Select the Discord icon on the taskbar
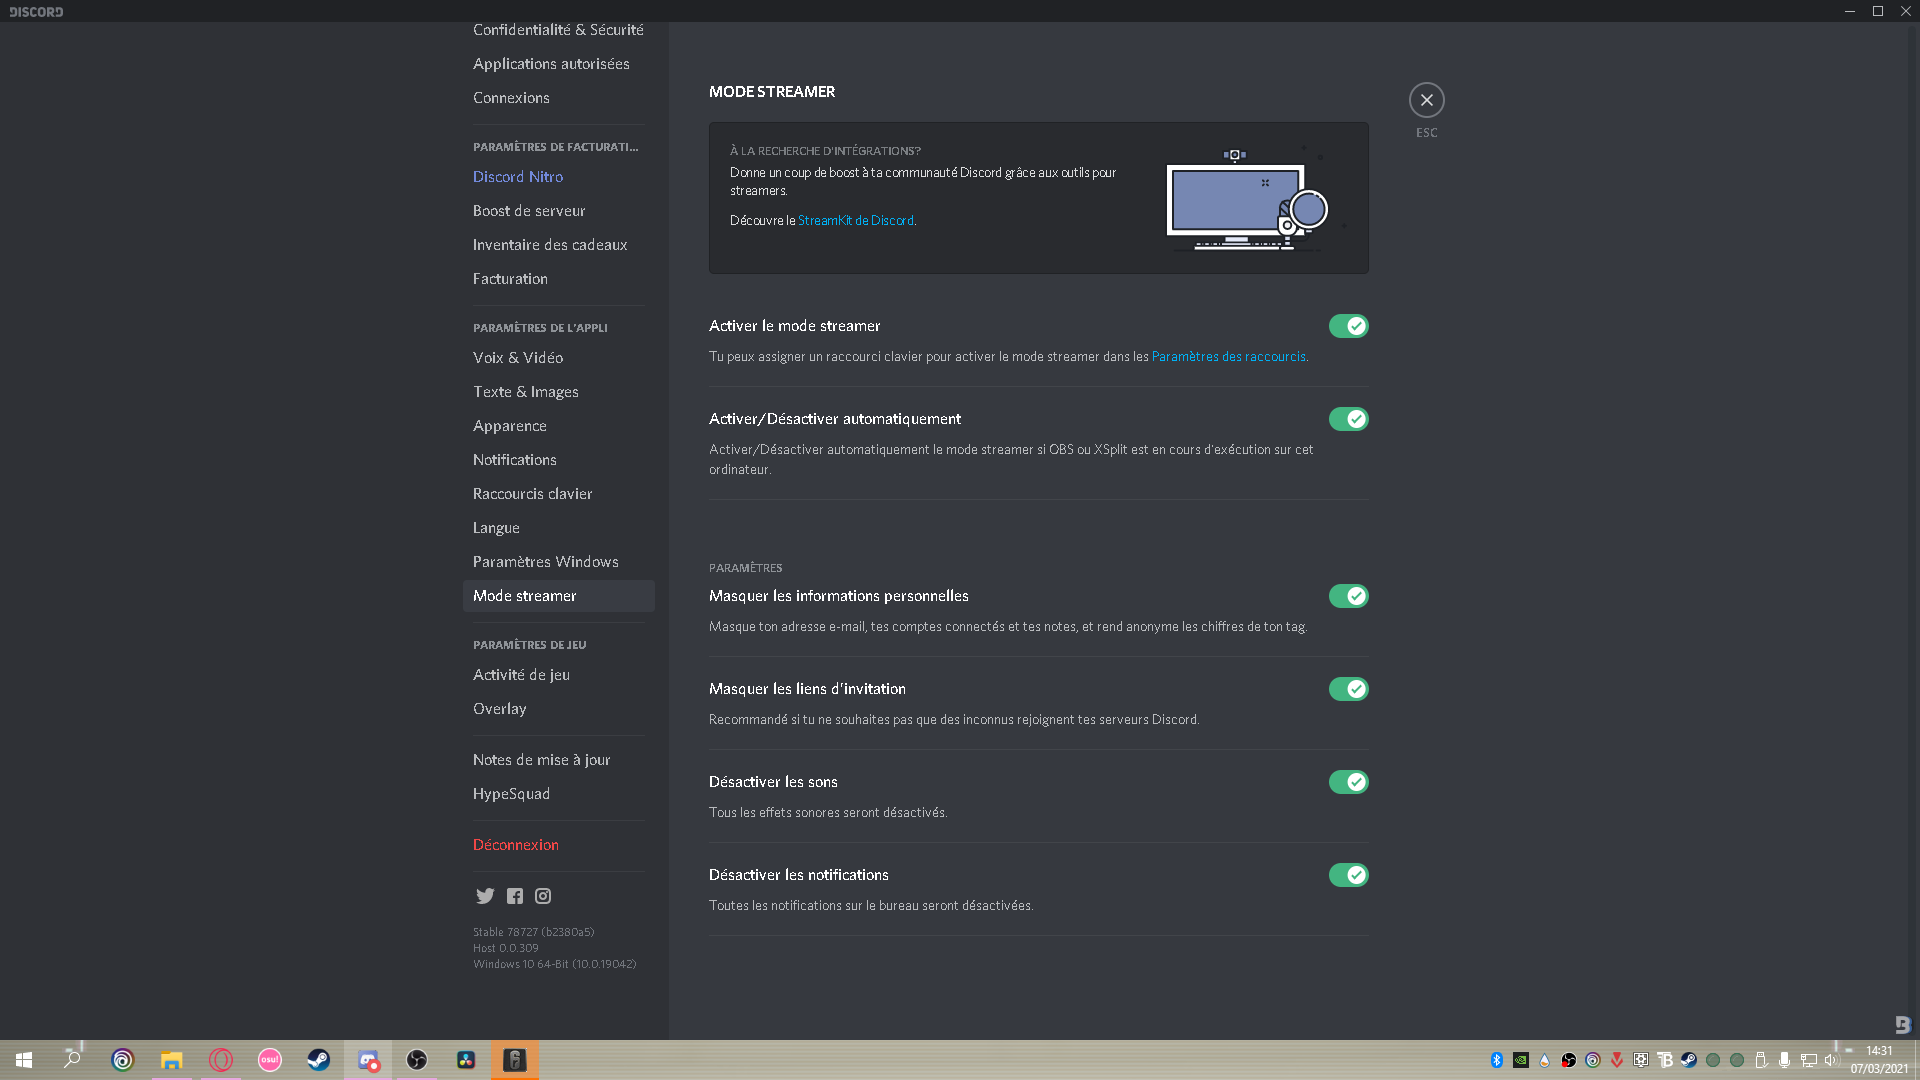Image resolution: width=1920 pixels, height=1080 pixels. coord(368,1060)
